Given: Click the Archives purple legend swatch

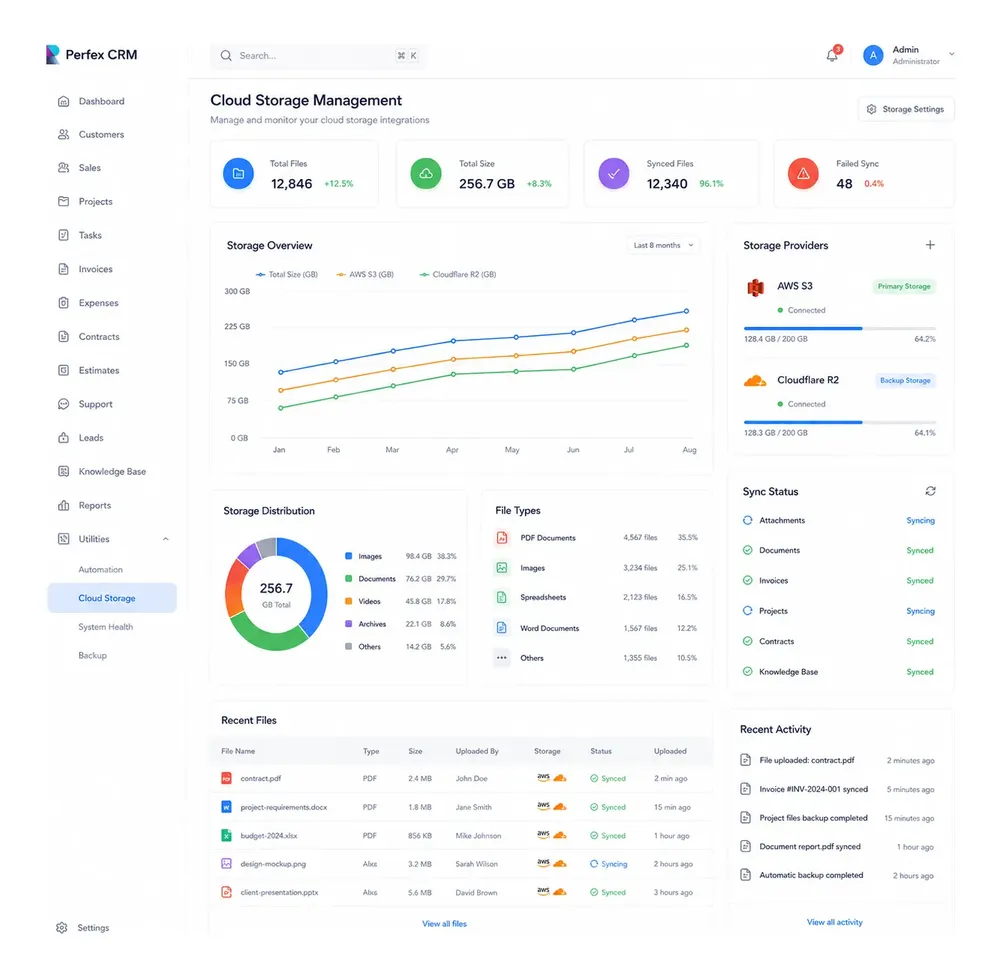Looking at the screenshot, I should pos(348,624).
